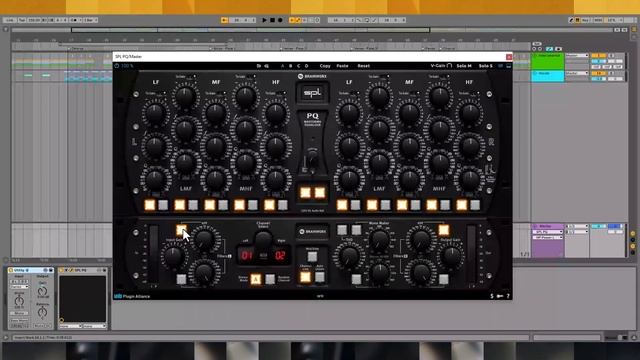Toggle the plugin power icon beside 100%

pos(117,66)
